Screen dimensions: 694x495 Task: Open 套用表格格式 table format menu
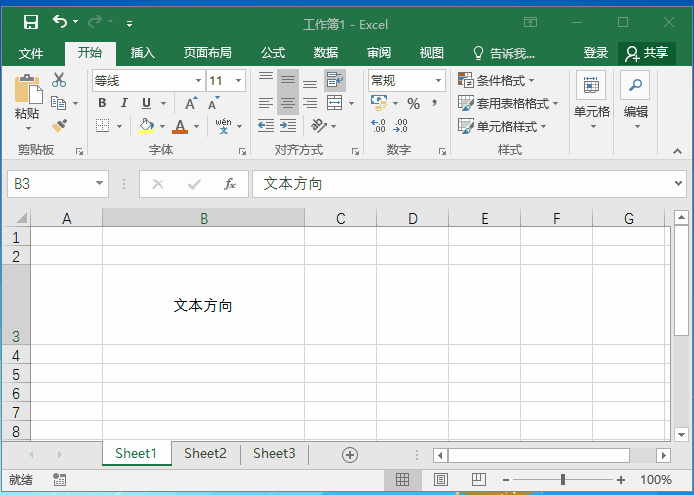tap(508, 104)
